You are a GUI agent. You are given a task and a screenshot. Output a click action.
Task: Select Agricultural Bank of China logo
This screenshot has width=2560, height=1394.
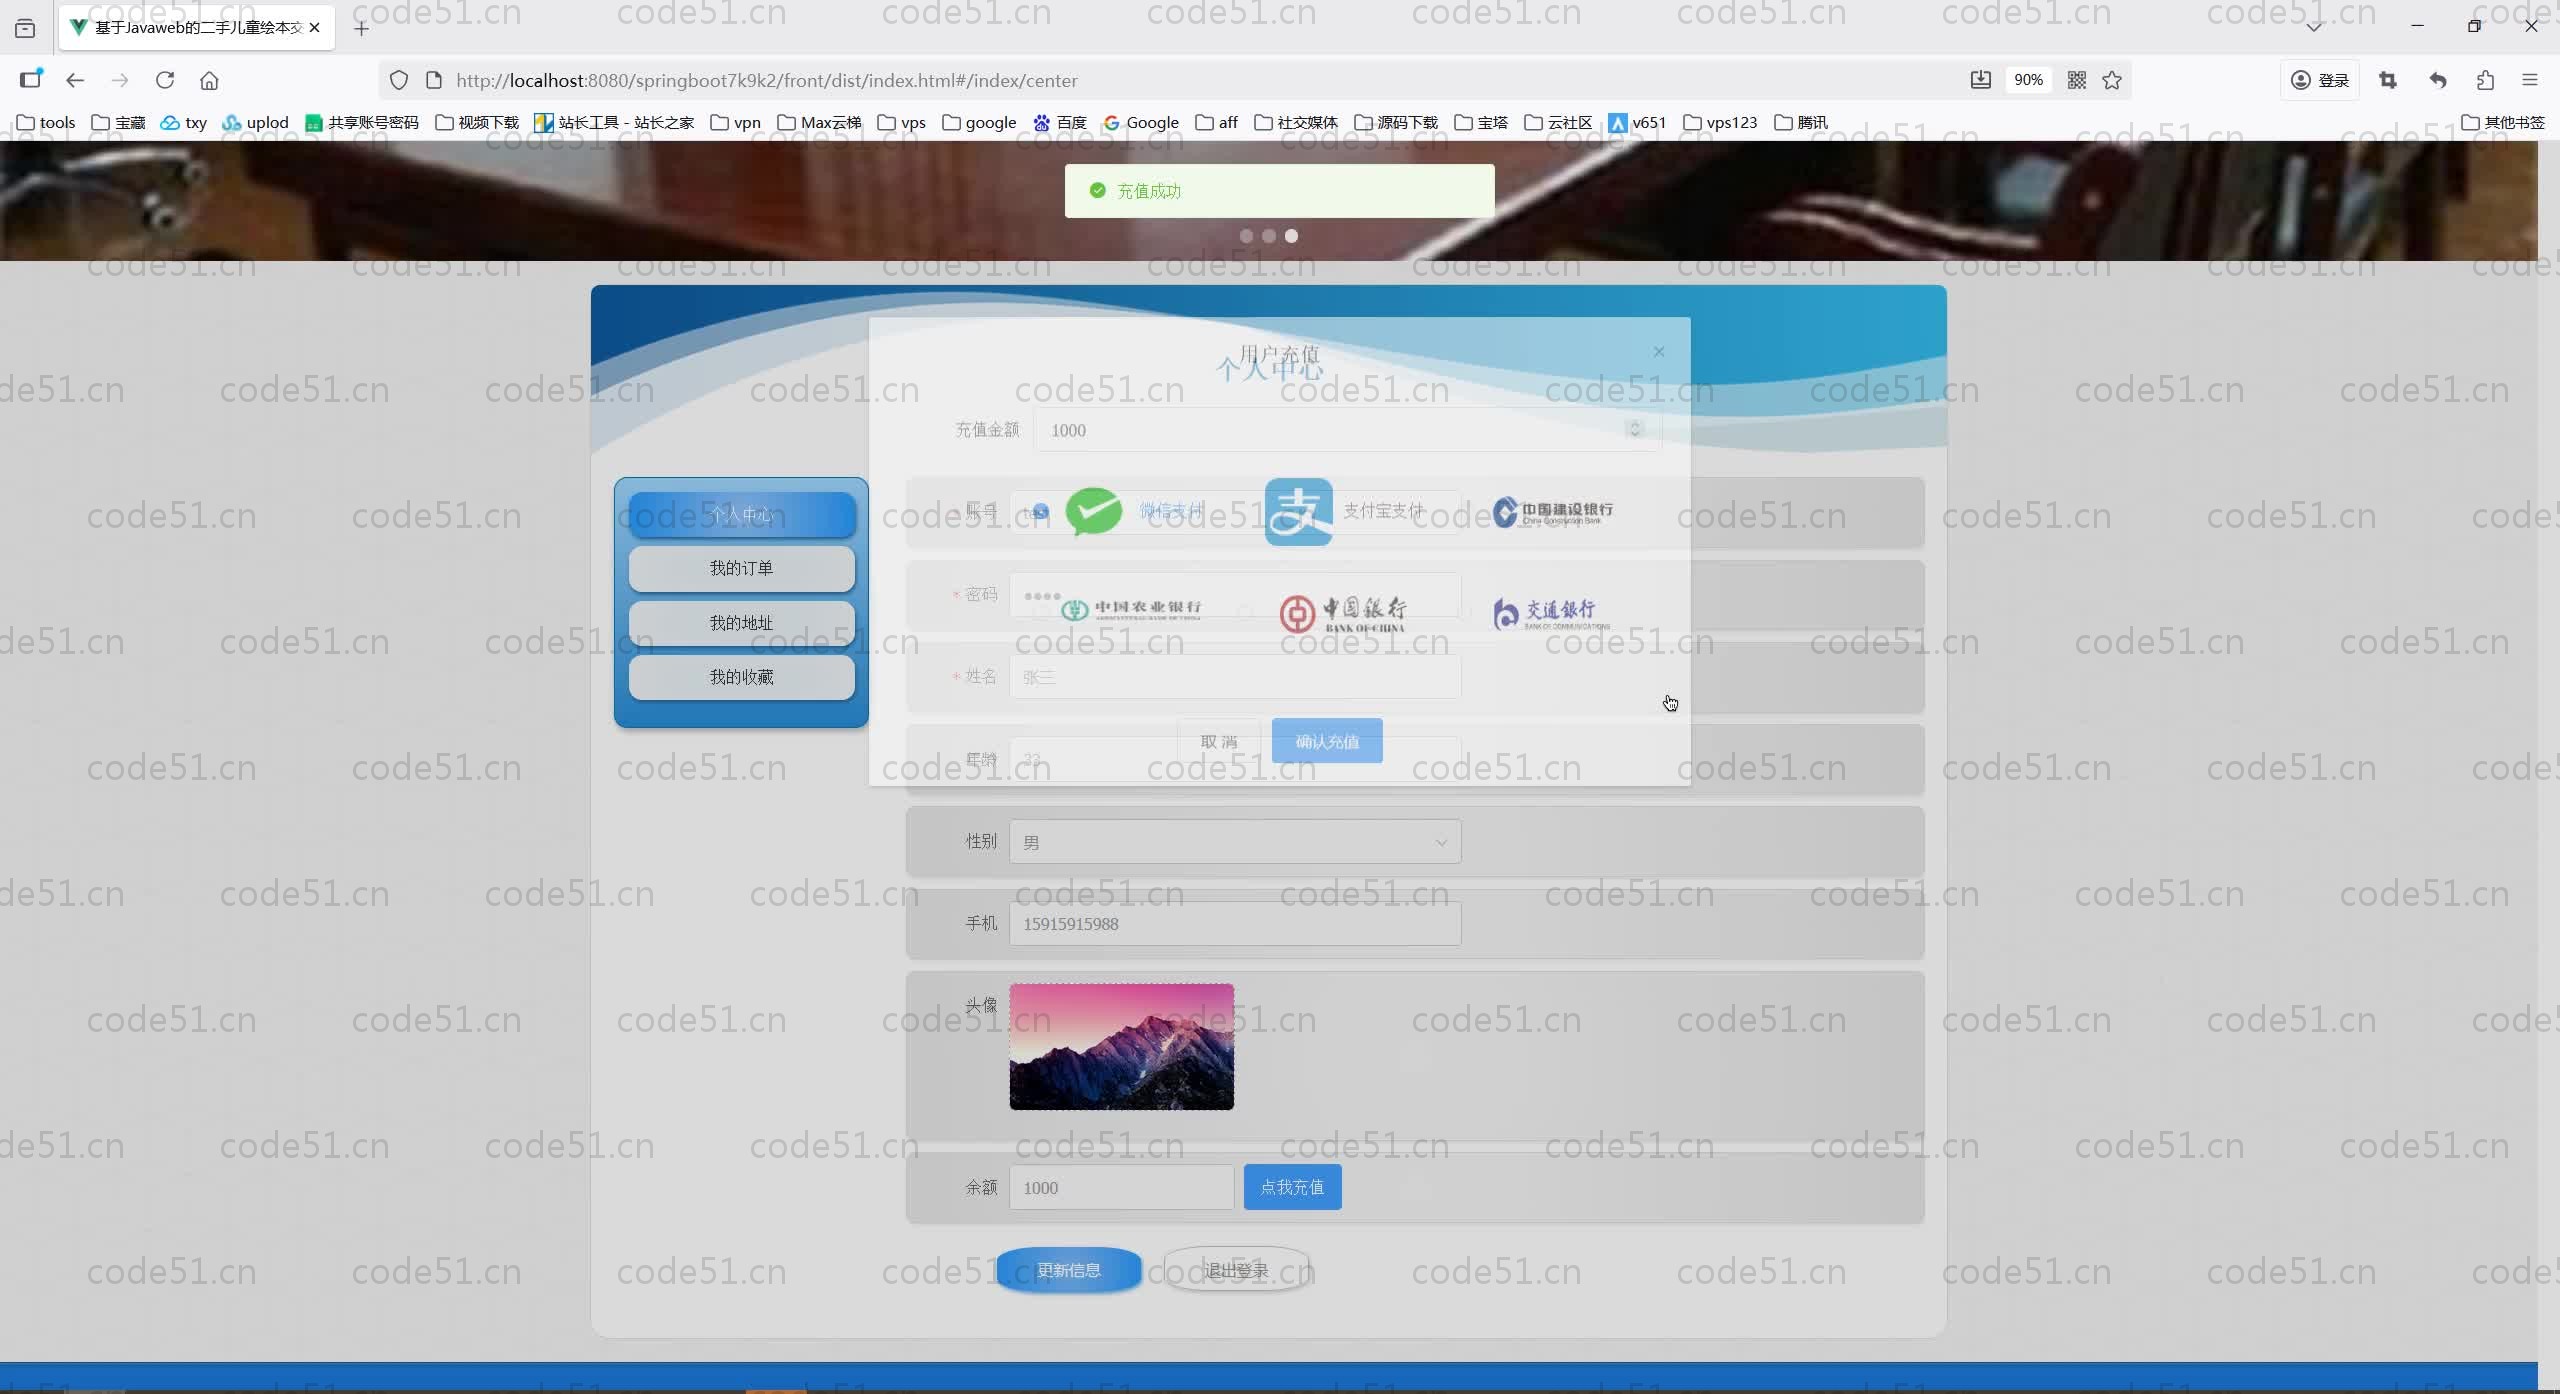point(1132,609)
